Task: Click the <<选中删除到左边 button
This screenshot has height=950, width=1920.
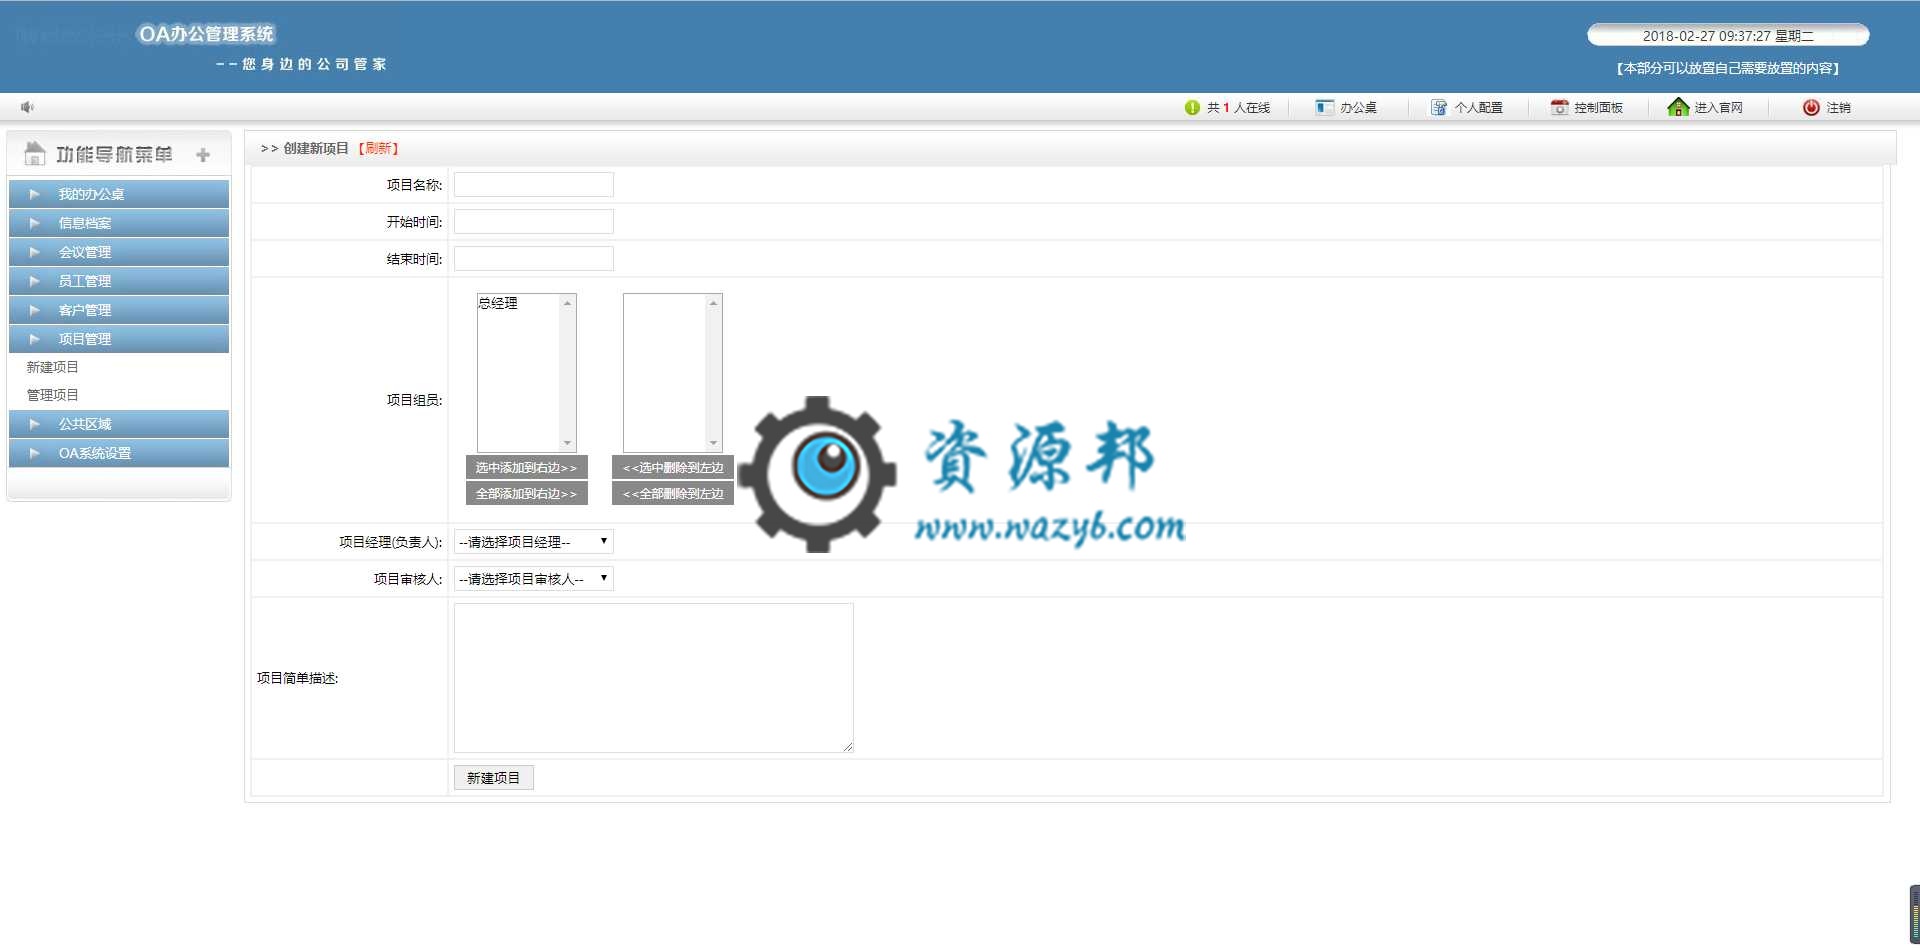Action: coord(673,468)
